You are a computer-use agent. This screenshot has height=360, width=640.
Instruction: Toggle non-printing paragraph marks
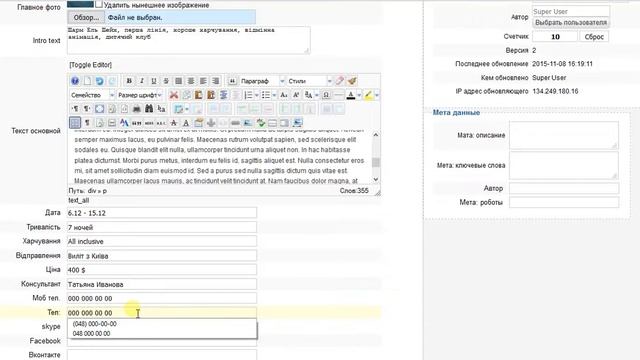point(87,122)
